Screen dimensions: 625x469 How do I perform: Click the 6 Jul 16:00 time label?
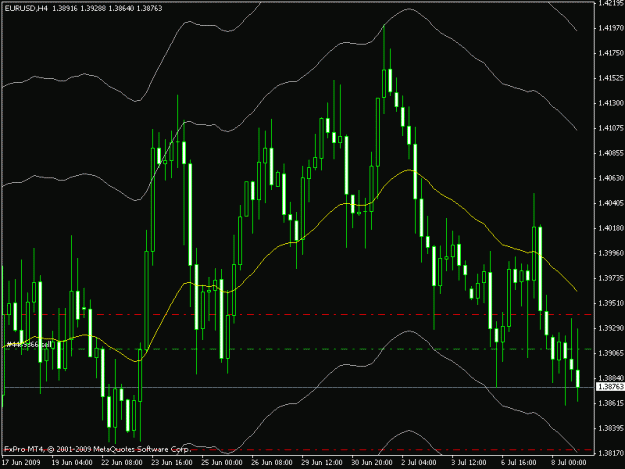(519, 463)
